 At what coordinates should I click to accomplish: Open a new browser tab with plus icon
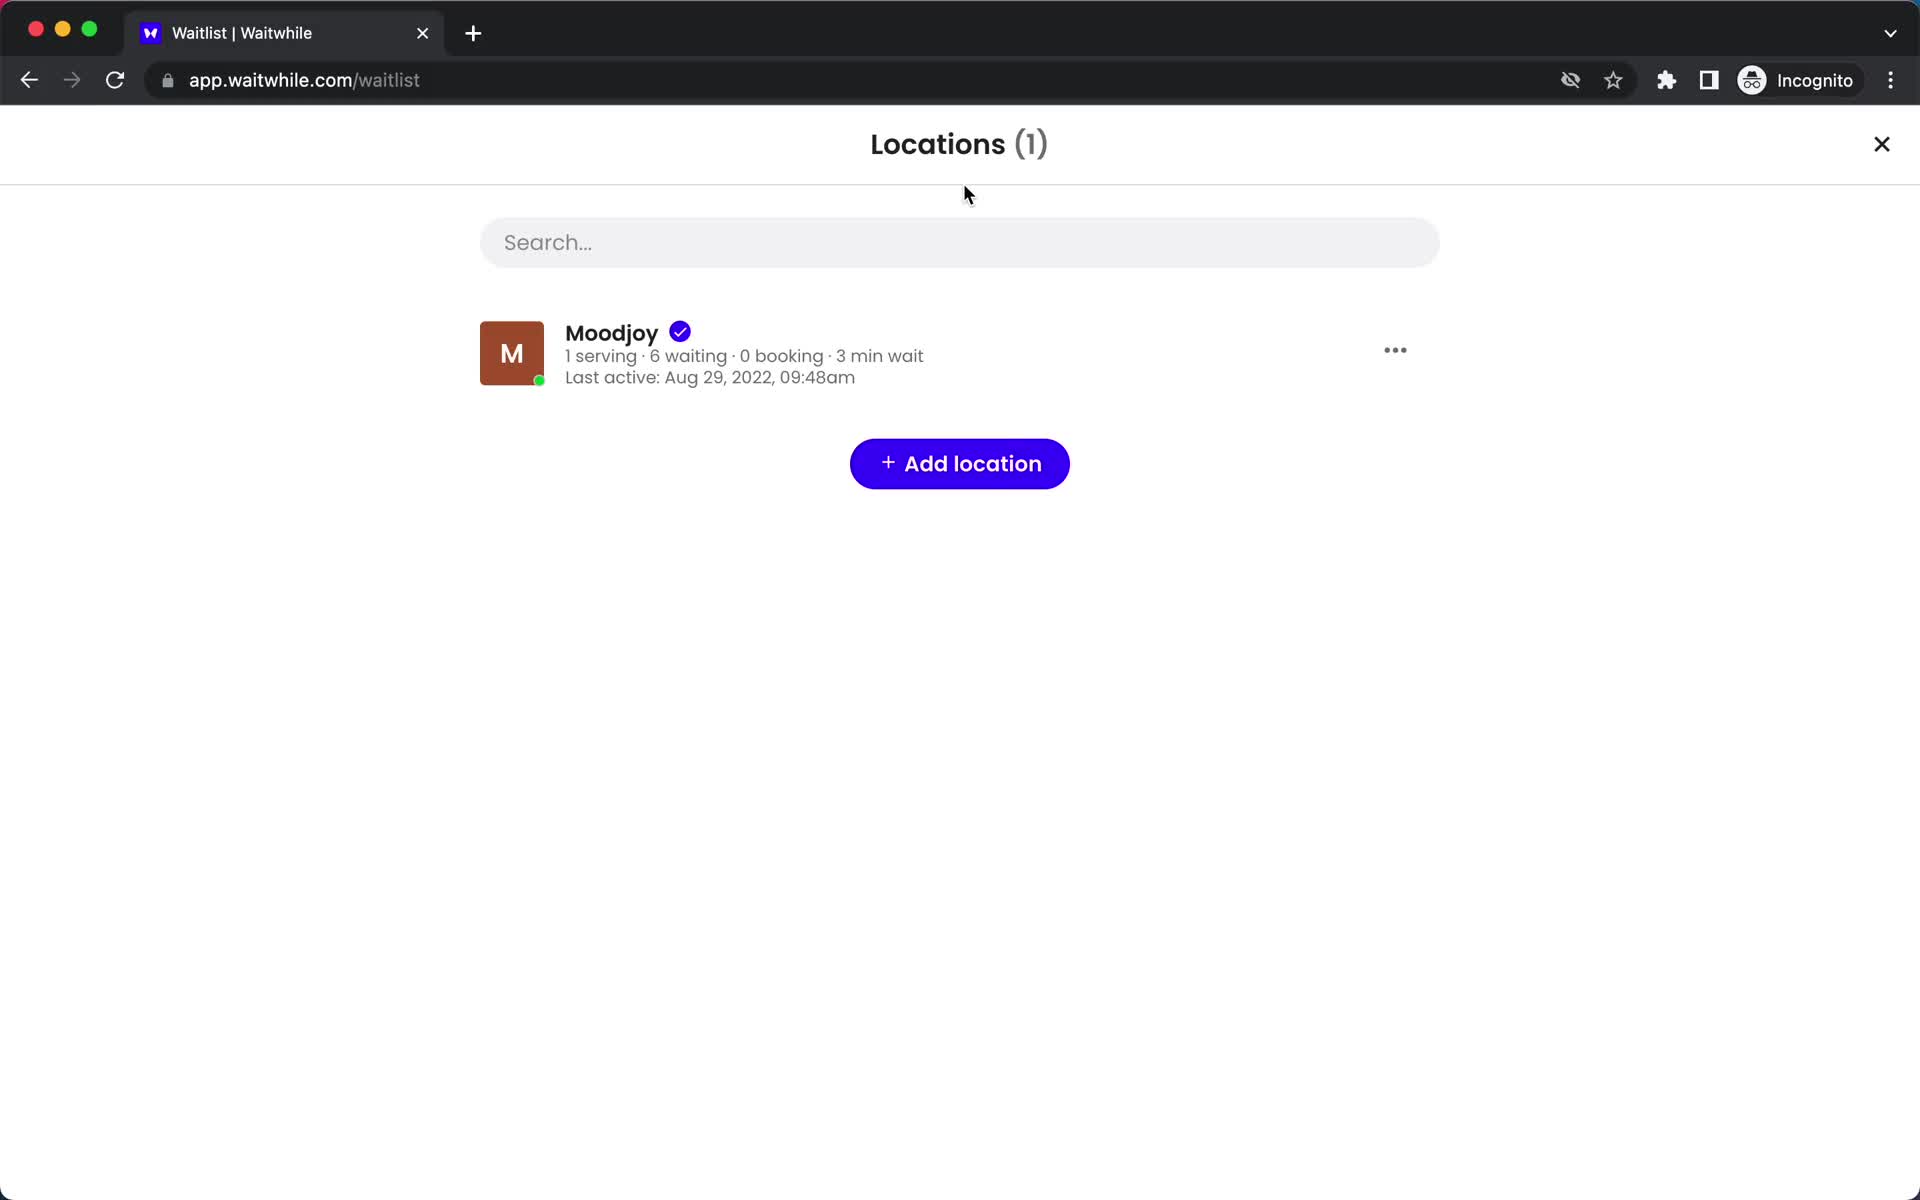coord(473,33)
